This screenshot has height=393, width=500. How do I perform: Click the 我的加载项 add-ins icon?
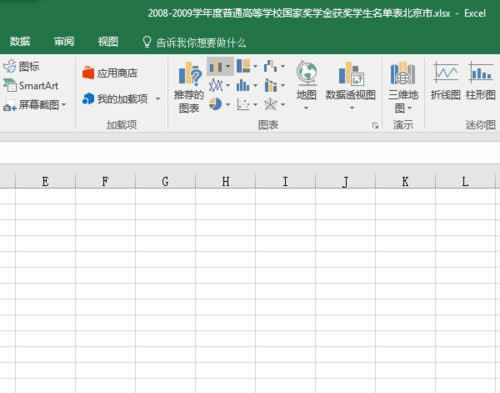tap(88, 99)
